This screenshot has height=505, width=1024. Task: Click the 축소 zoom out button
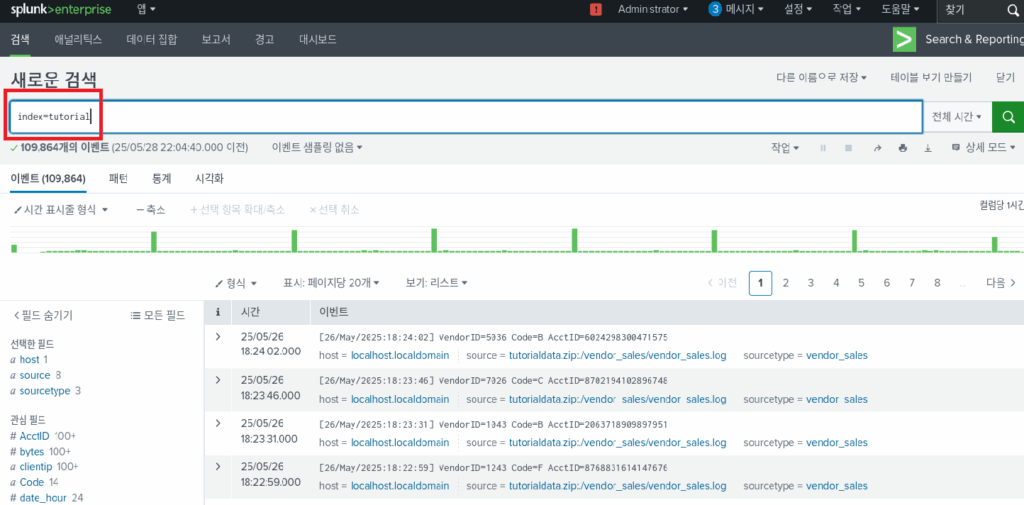(x=151, y=210)
